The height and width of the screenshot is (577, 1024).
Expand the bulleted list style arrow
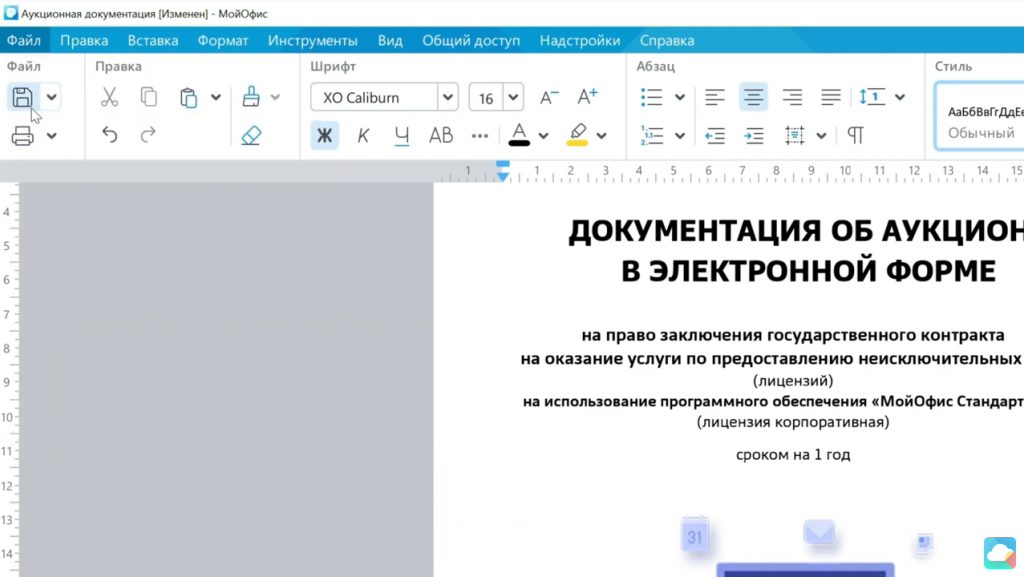point(680,98)
